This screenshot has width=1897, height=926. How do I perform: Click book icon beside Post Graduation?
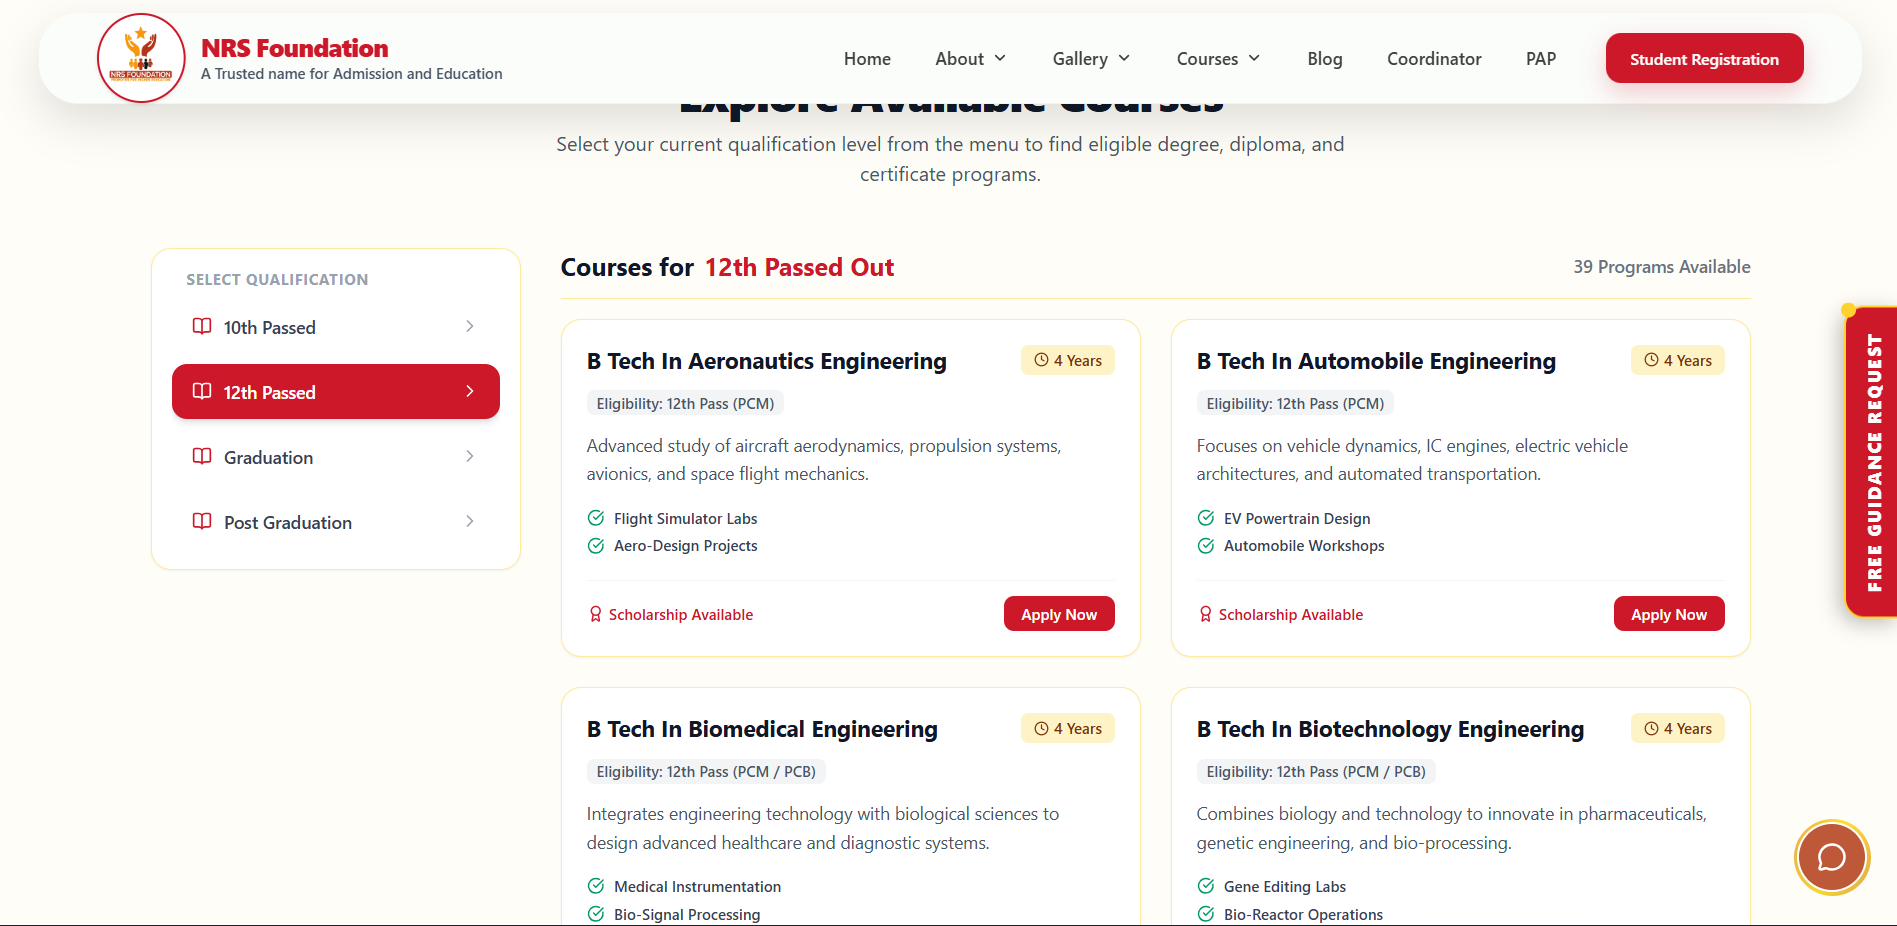click(202, 522)
